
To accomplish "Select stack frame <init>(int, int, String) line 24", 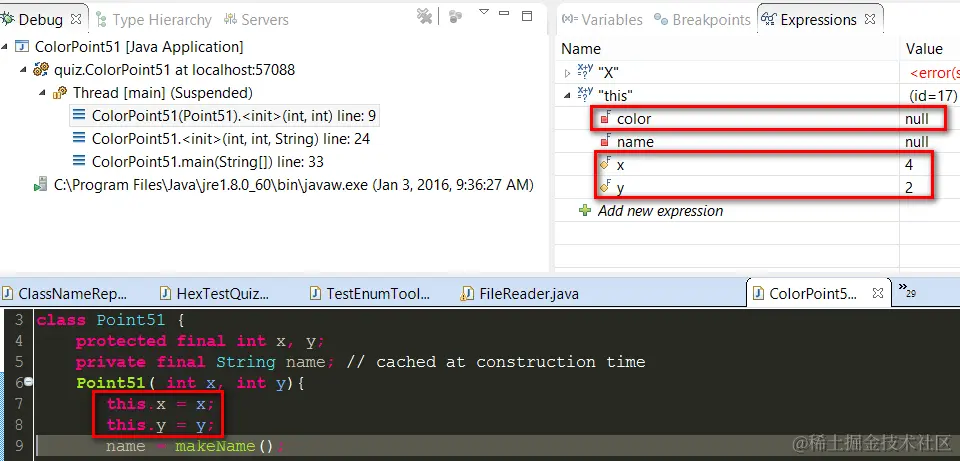I will pyautogui.click(x=231, y=139).
